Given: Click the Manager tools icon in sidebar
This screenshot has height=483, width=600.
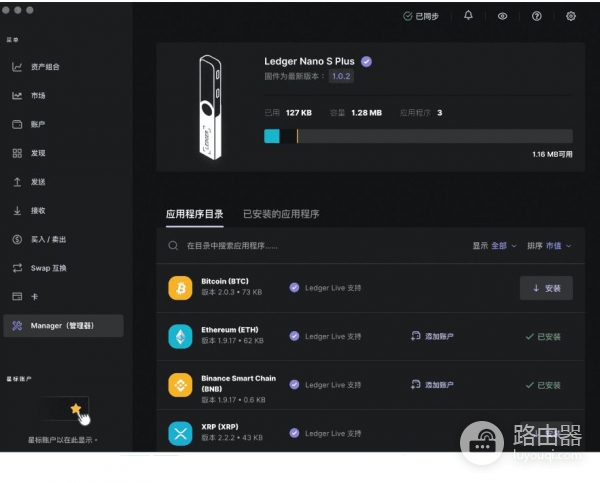Looking at the screenshot, I should click(17, 326).
